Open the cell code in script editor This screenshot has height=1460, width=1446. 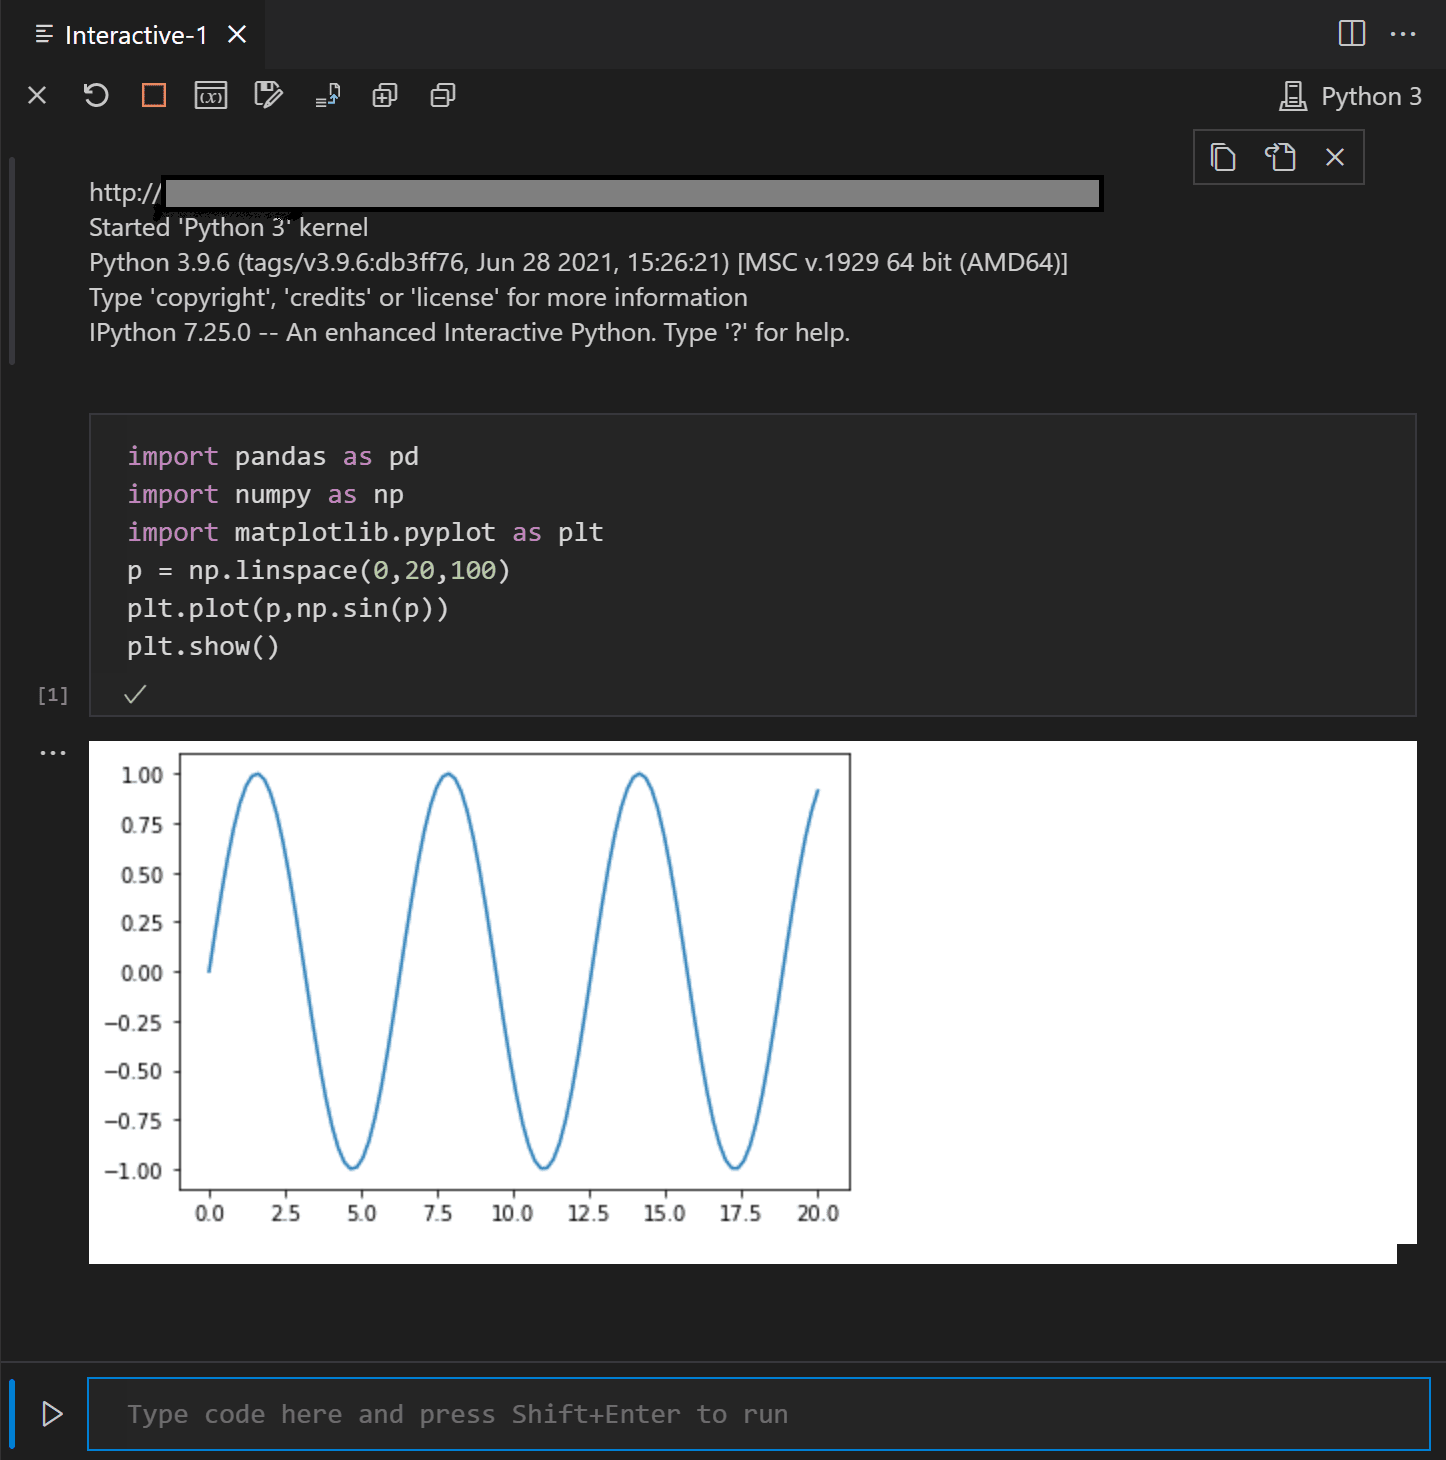coord(1280,157)
